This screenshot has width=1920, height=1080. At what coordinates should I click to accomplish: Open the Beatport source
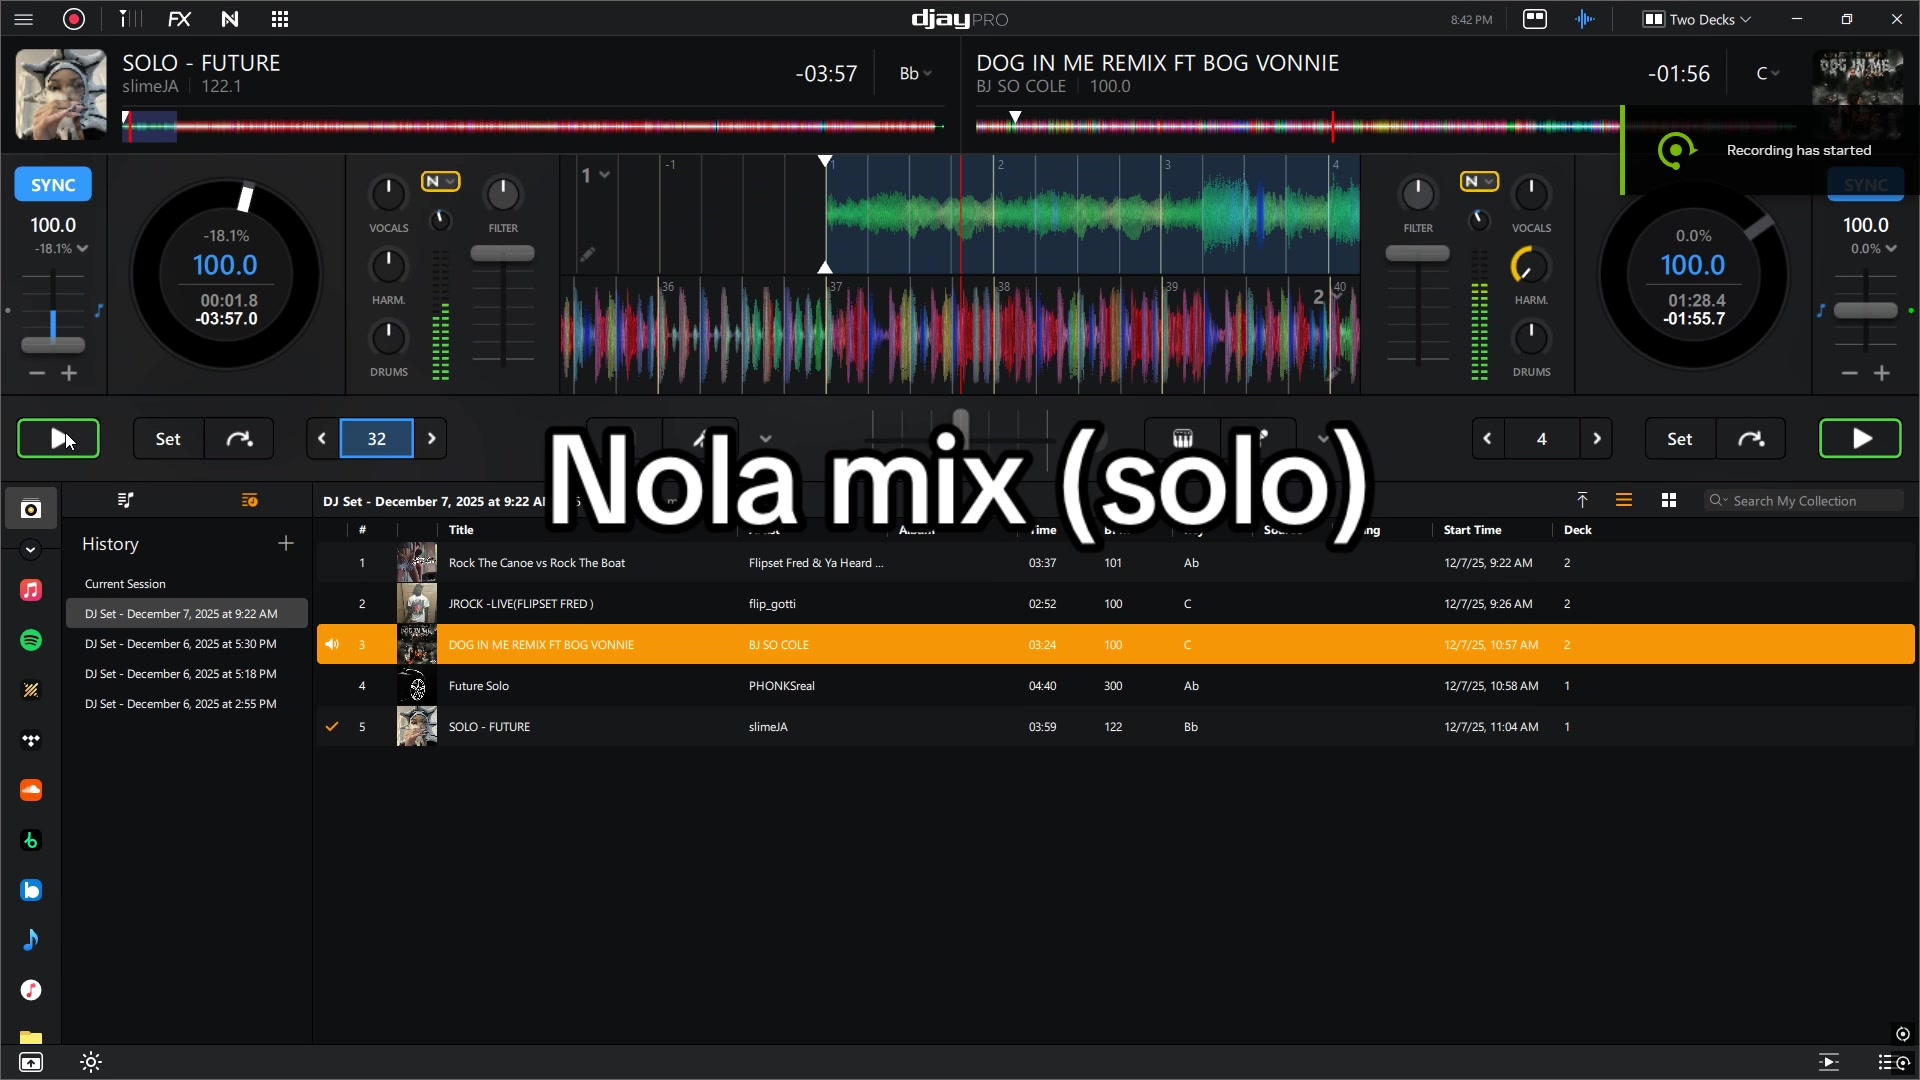(x=31, y=840)
